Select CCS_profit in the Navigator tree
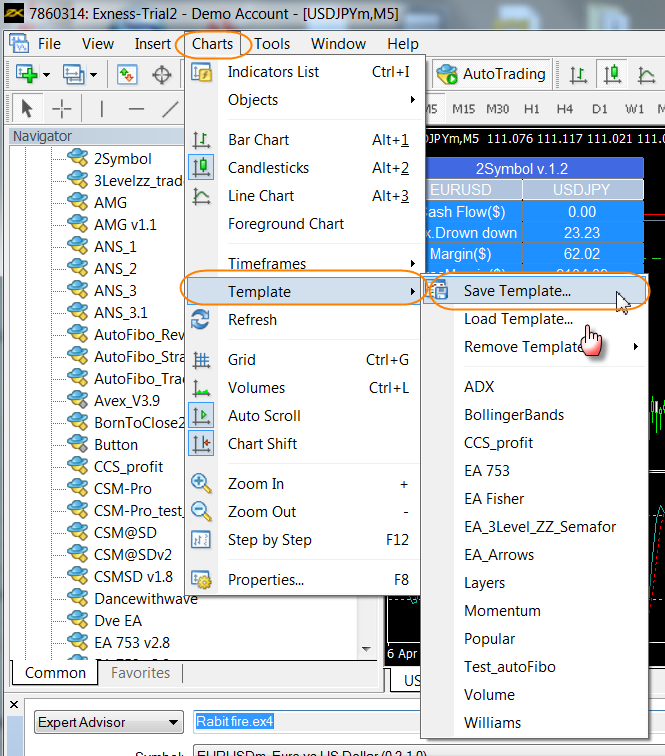The height and width of the screenshot is (756, 665). pos(130,466)
